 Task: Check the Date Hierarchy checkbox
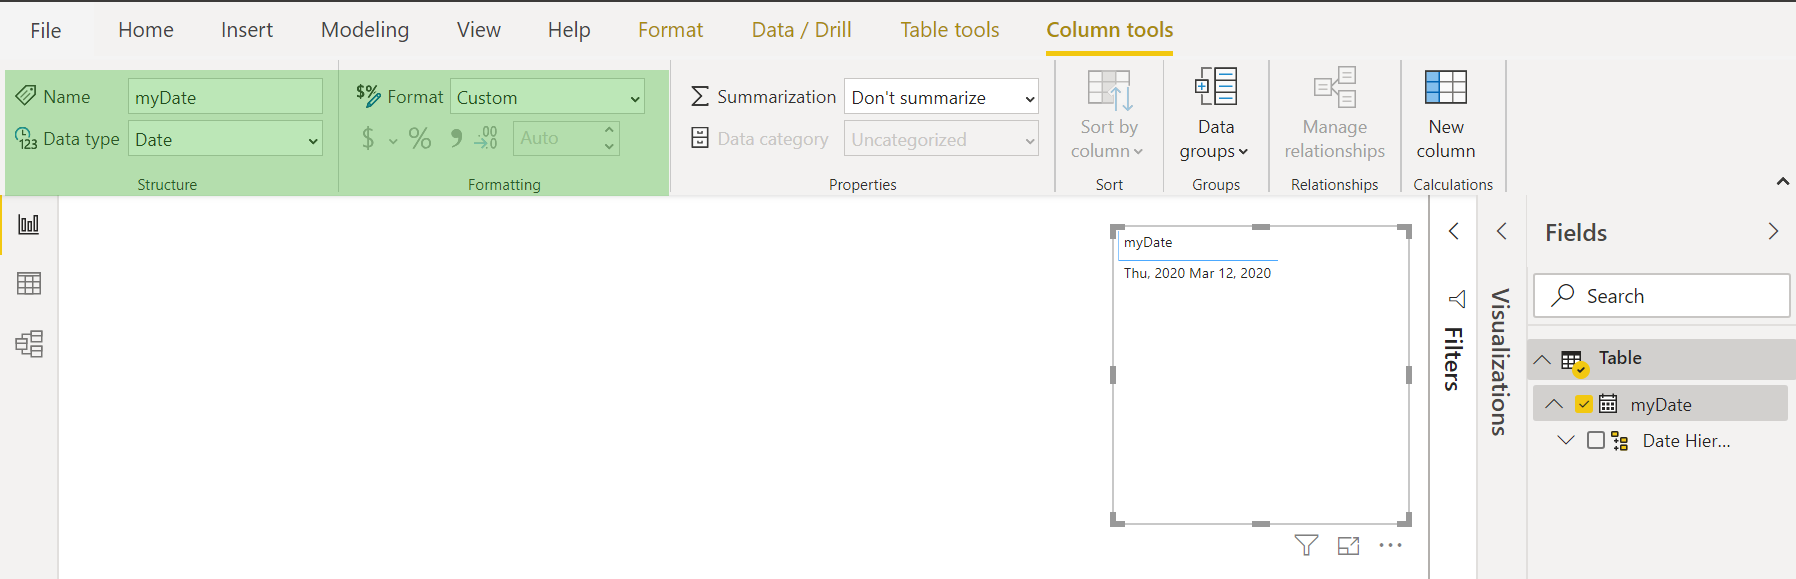pyautogui.click(x=1596, y=440)
